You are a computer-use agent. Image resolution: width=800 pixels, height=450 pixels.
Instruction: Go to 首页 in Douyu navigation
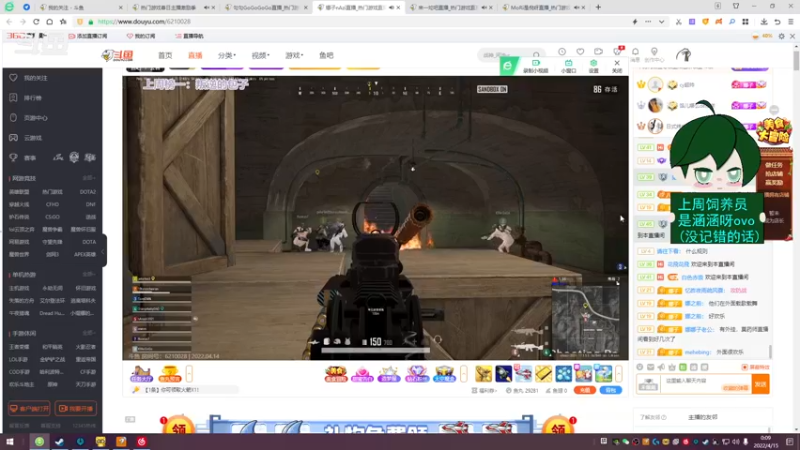coord(165,55)
